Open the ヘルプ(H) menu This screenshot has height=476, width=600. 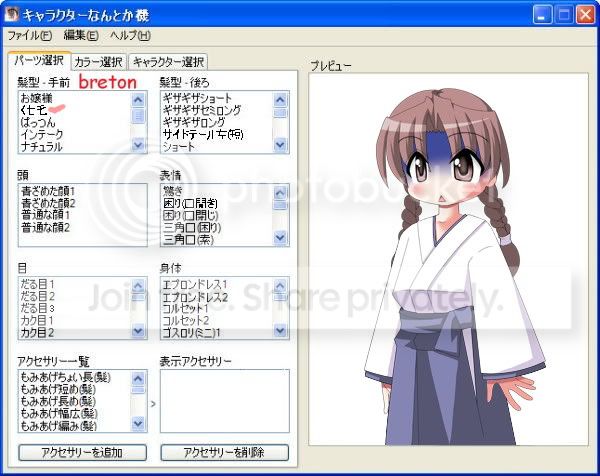pos(130,36)
